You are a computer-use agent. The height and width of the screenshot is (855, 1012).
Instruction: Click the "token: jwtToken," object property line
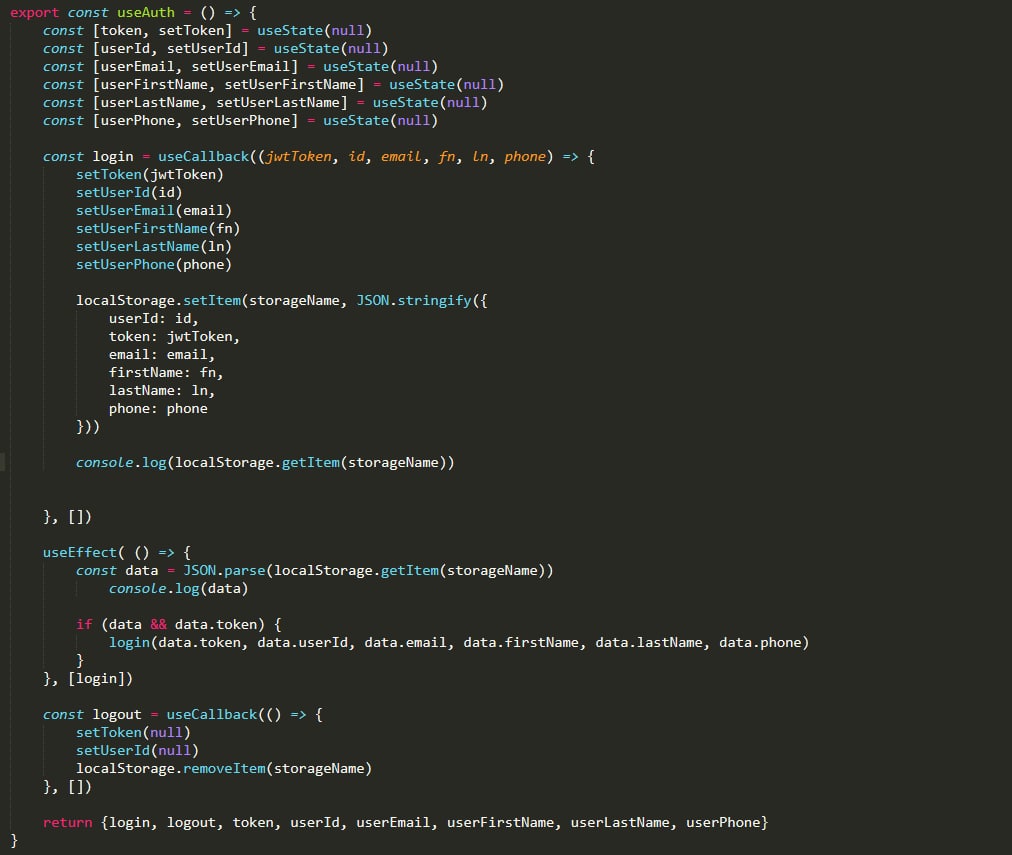[174, 337]
